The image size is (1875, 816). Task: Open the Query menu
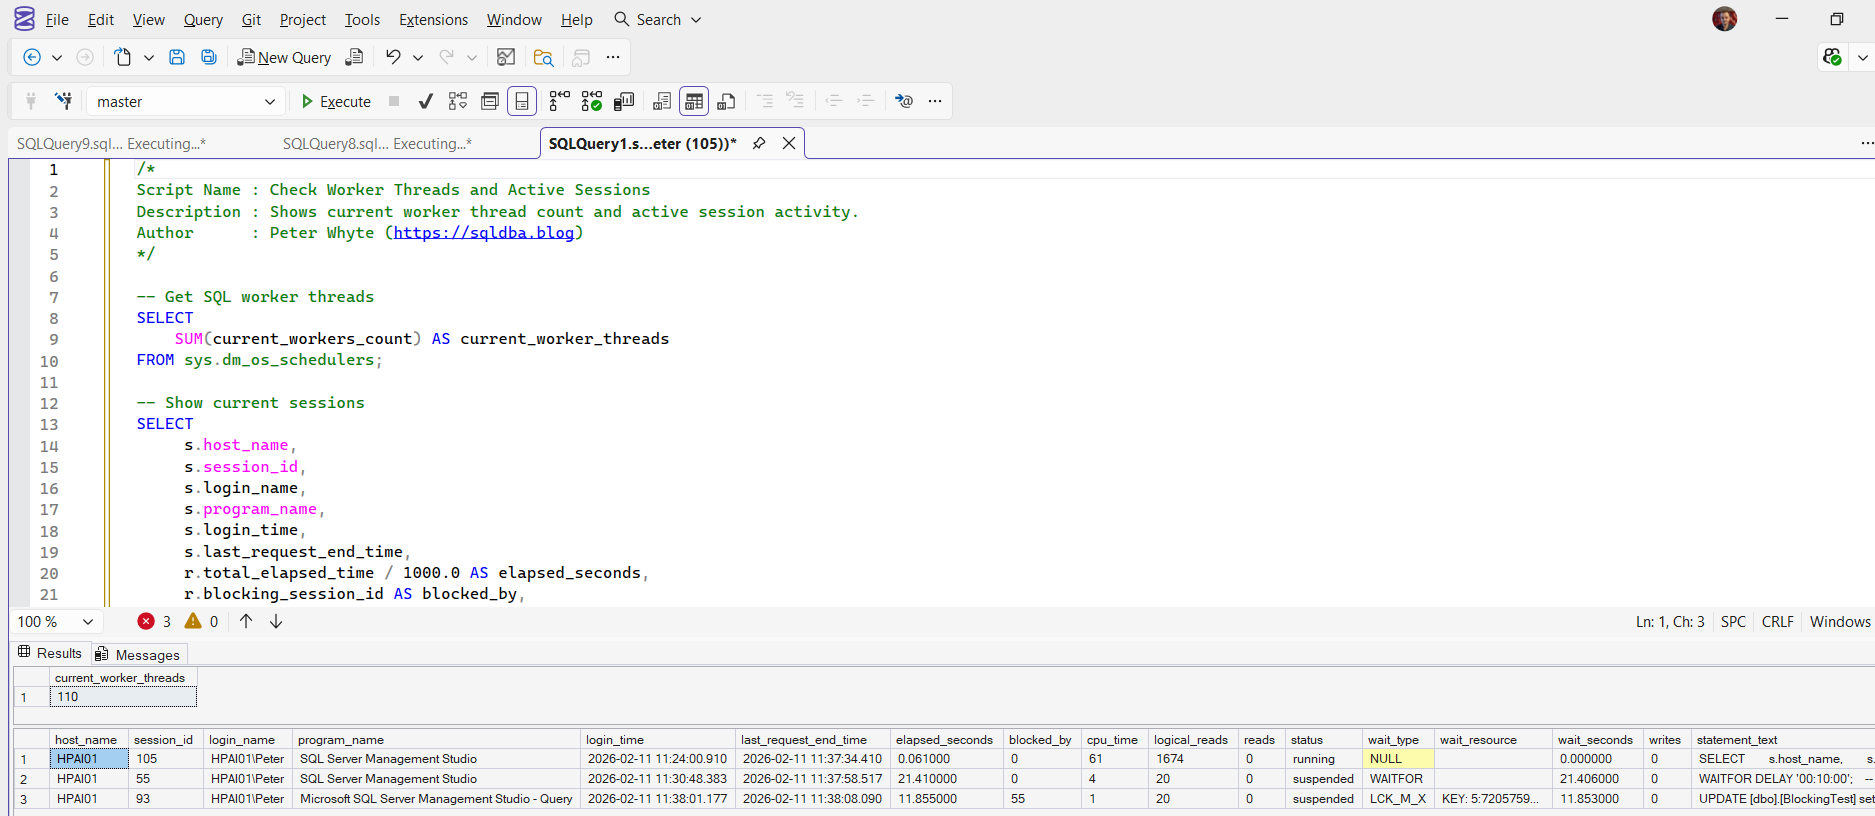pyautogui.click(x=203, y=19)
